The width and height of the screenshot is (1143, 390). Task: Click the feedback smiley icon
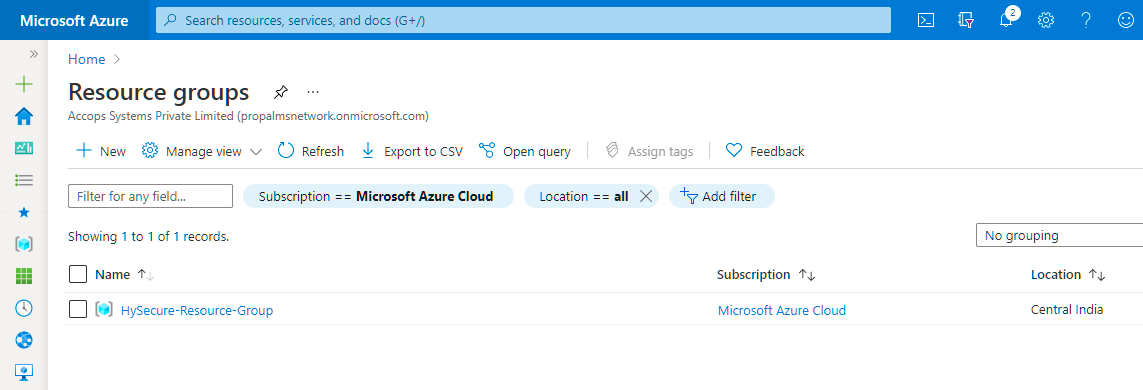[1126, 20]
